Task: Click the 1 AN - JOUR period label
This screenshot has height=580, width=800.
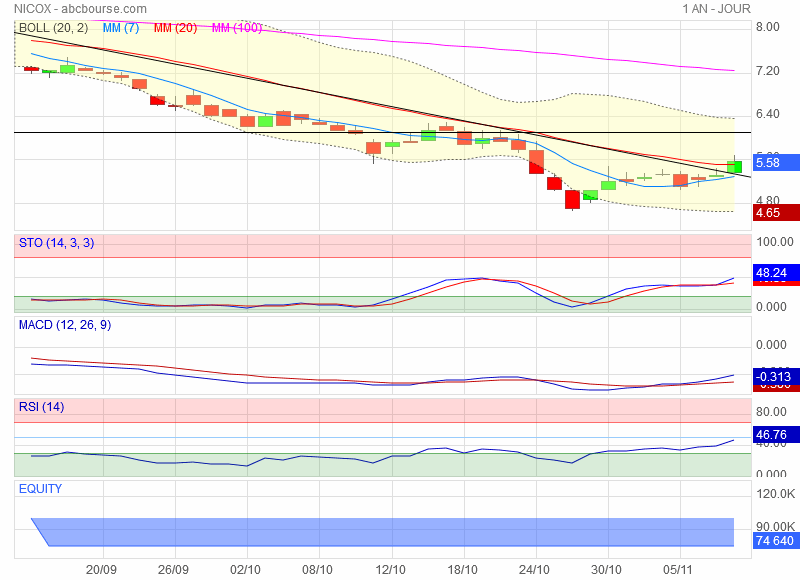Action: (716, 9)
